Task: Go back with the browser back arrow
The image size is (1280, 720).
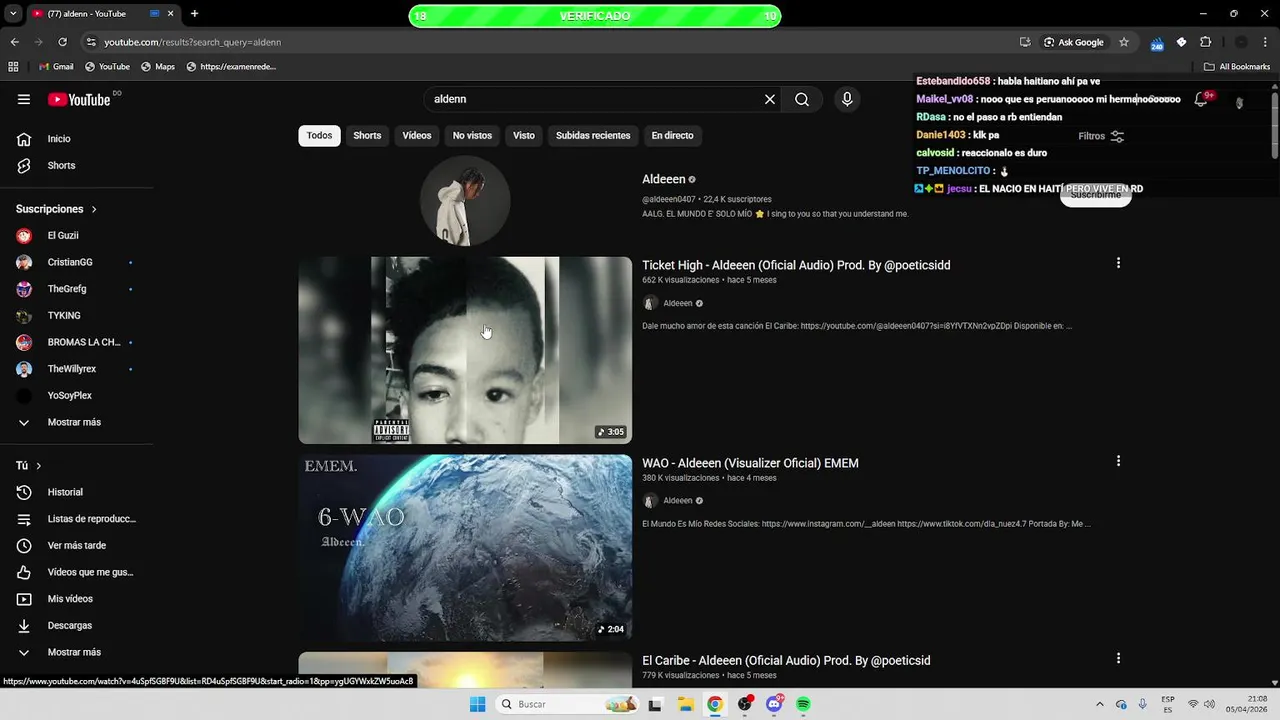Action: pyautogui.click(x=14, y=42)
